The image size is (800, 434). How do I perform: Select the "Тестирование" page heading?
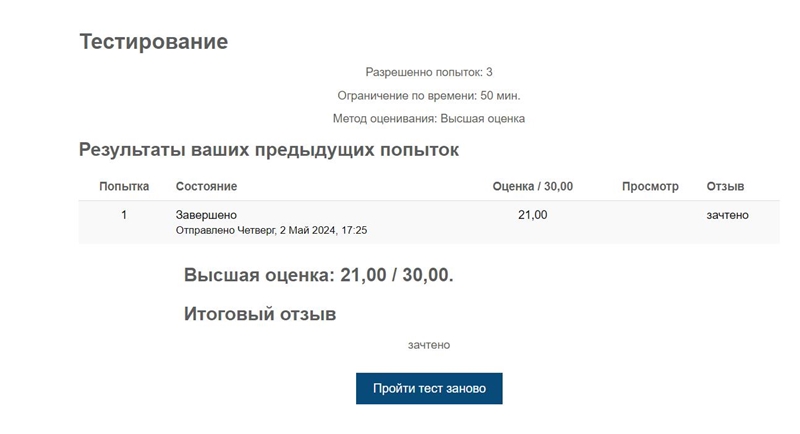pyautogui.click(x=154, y=41)
